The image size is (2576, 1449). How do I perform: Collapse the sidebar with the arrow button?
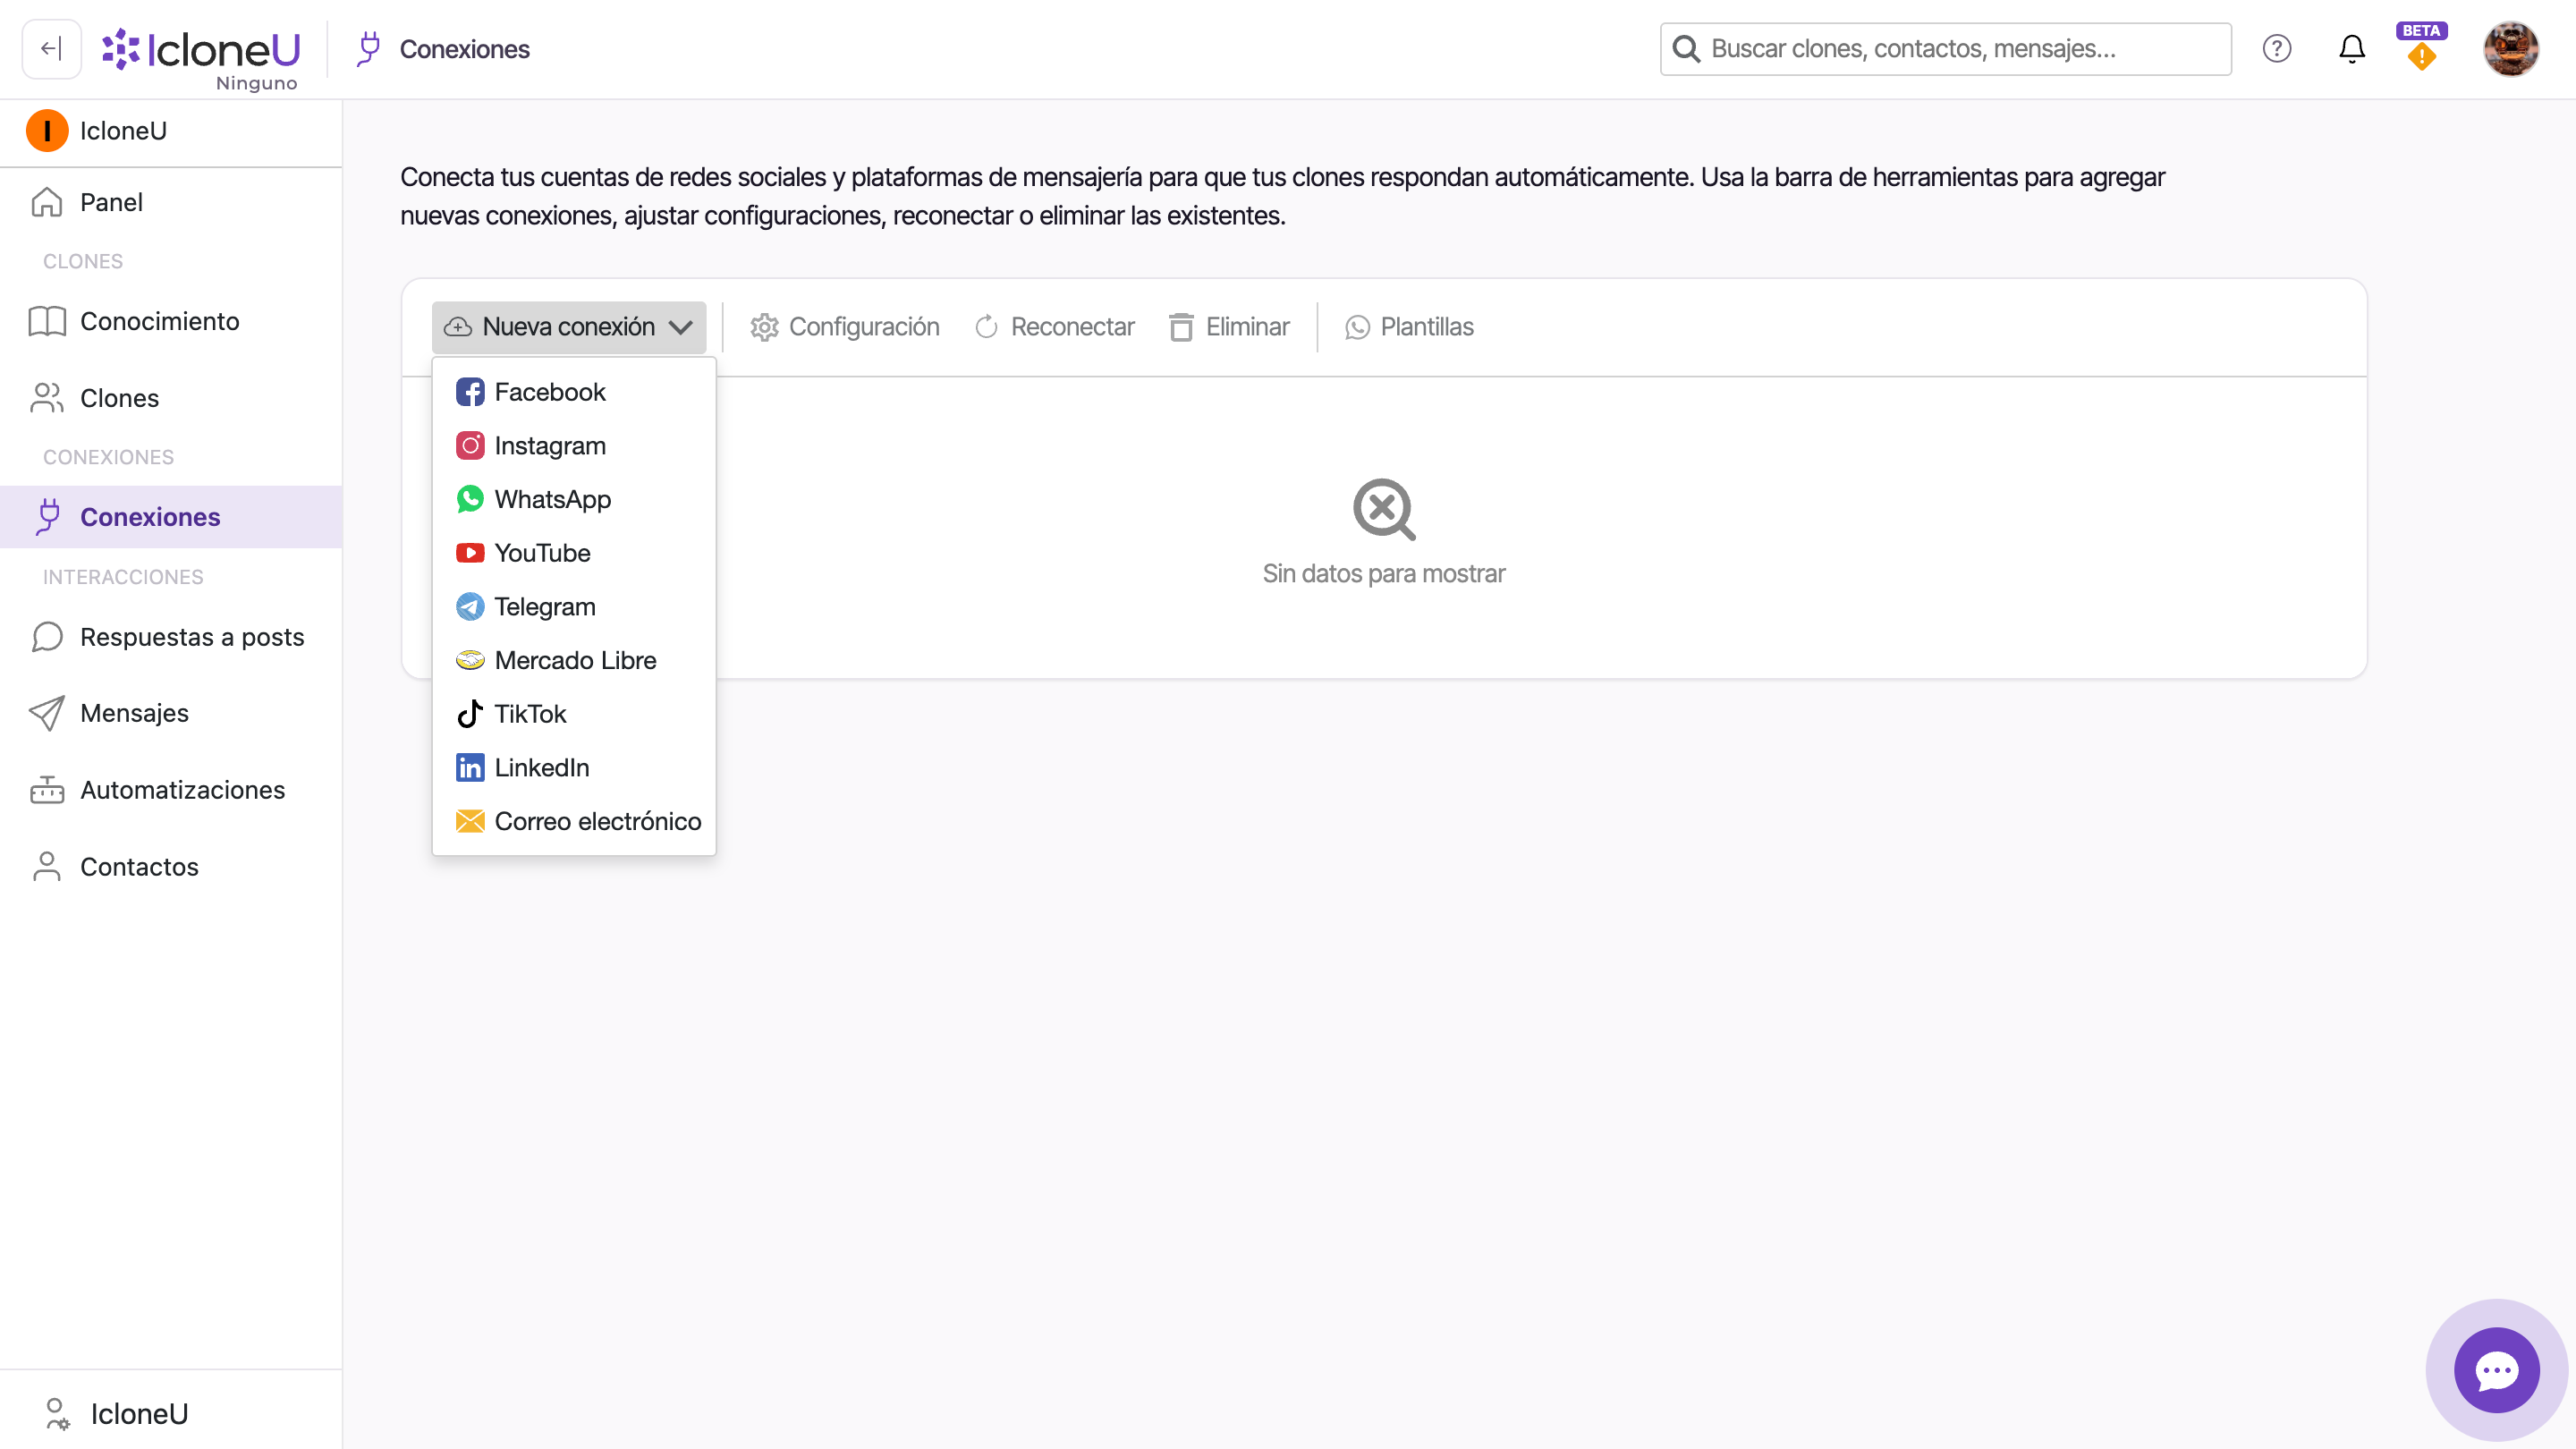pyautogui.click(x=51, y=49)
